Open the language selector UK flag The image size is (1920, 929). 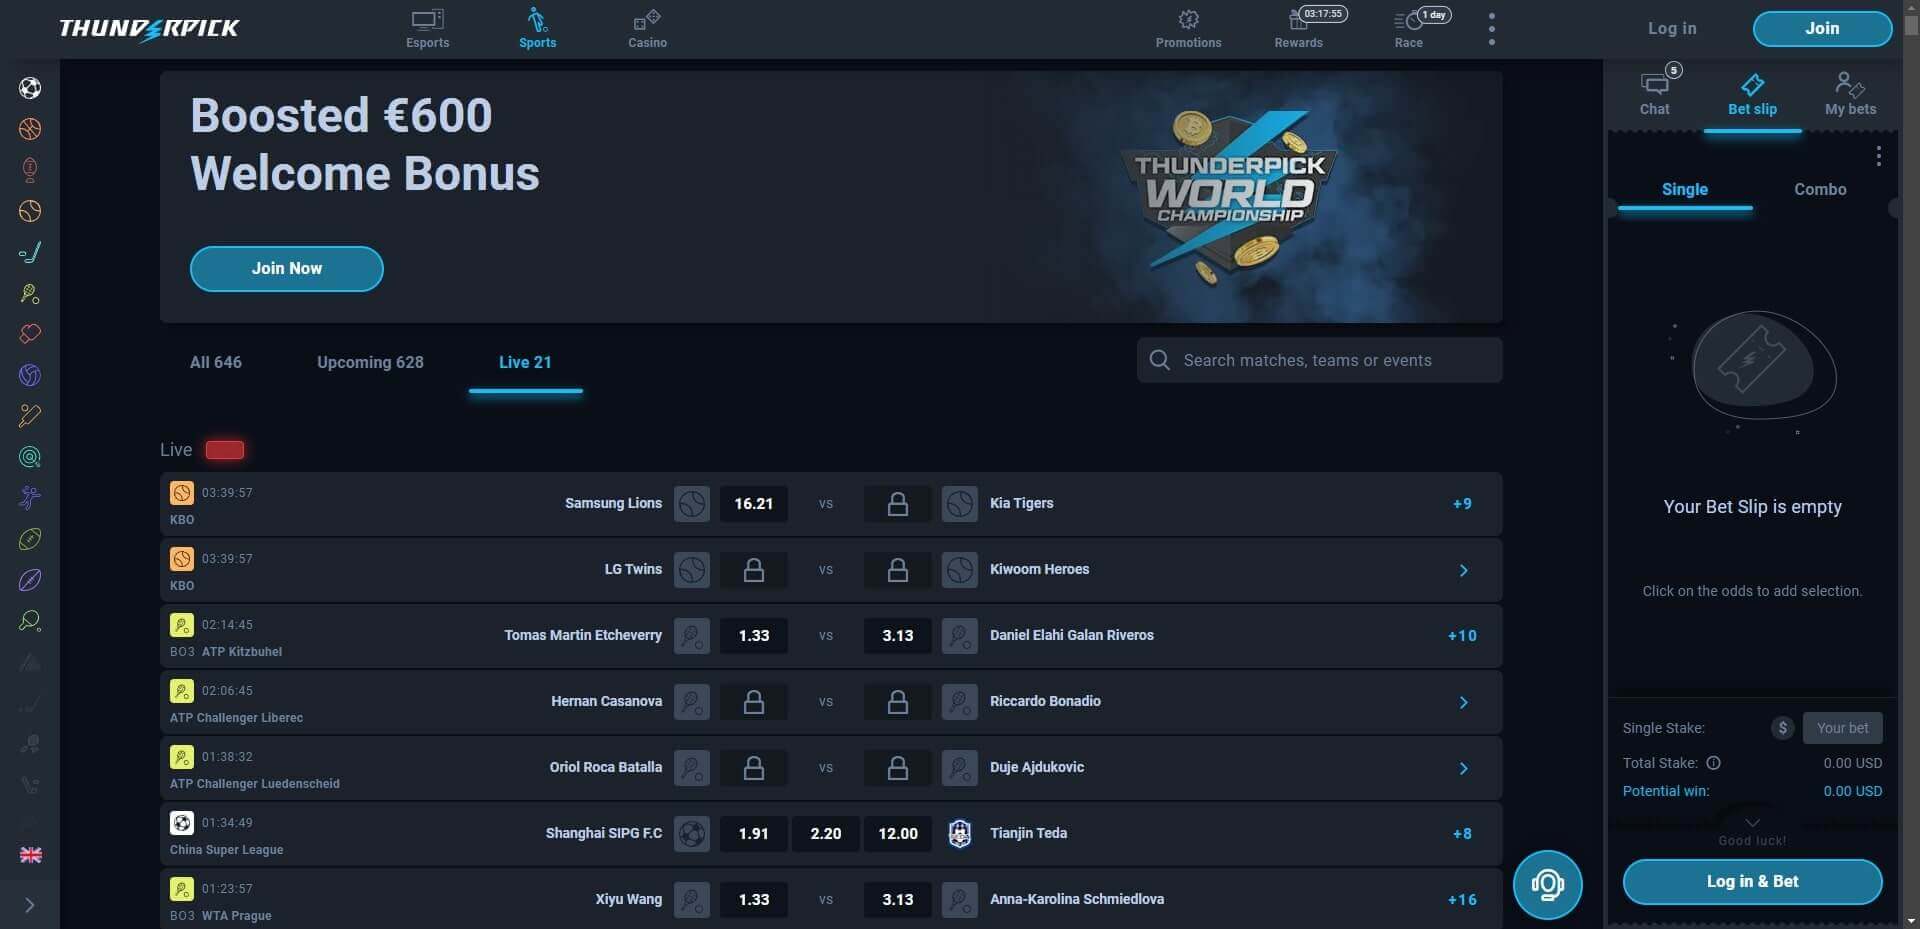[x=30, y=855]
